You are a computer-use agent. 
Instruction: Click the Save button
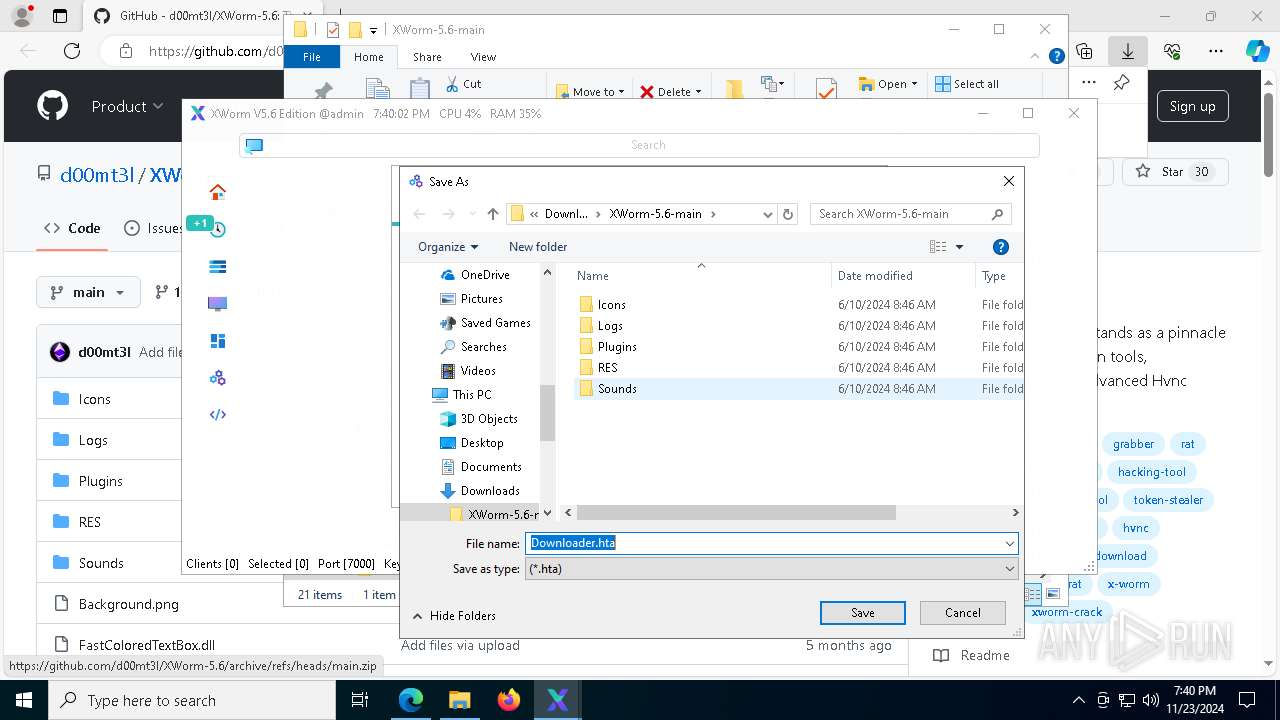(x=863, y=613)
